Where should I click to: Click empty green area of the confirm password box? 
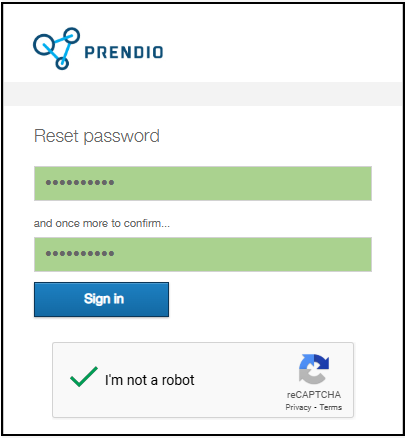pyautogui.click(x=243, y=254)
